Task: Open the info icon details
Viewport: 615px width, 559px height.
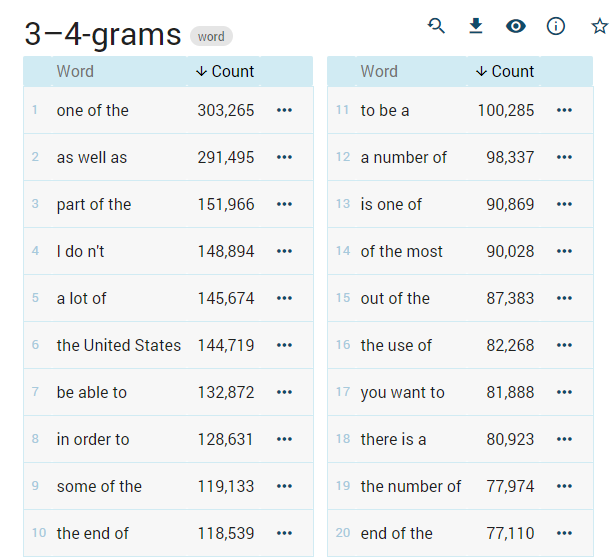Action: pyautogui.click(x=556, y=26)
